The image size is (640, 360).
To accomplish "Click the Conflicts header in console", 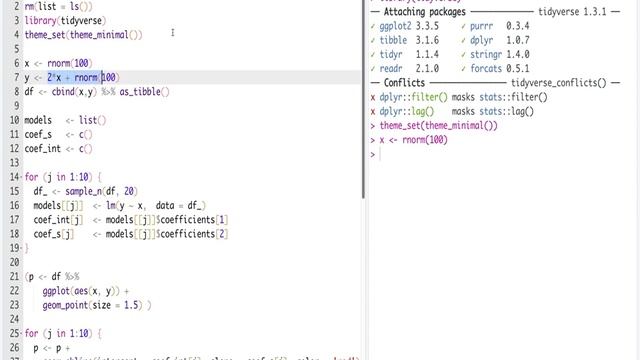I will click(x=404, y=83).
